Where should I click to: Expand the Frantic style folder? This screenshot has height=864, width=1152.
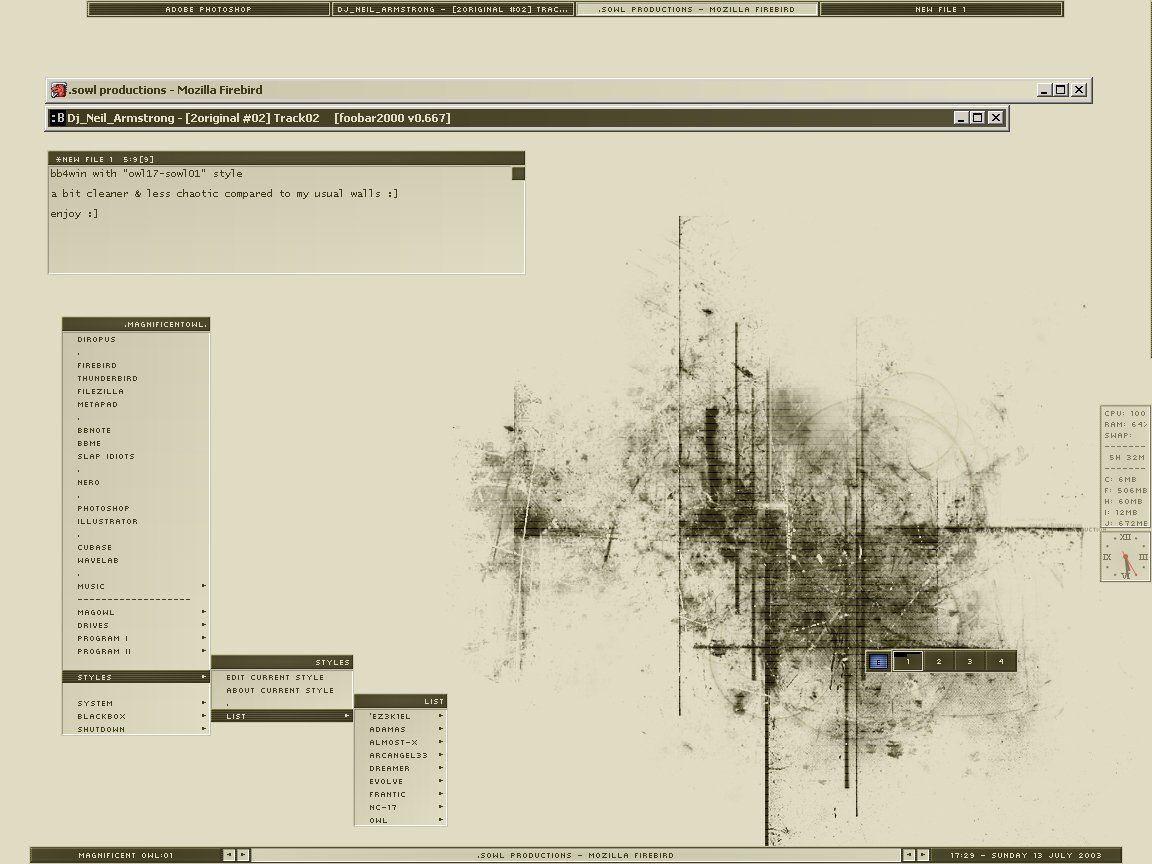(x=400, y=795)
